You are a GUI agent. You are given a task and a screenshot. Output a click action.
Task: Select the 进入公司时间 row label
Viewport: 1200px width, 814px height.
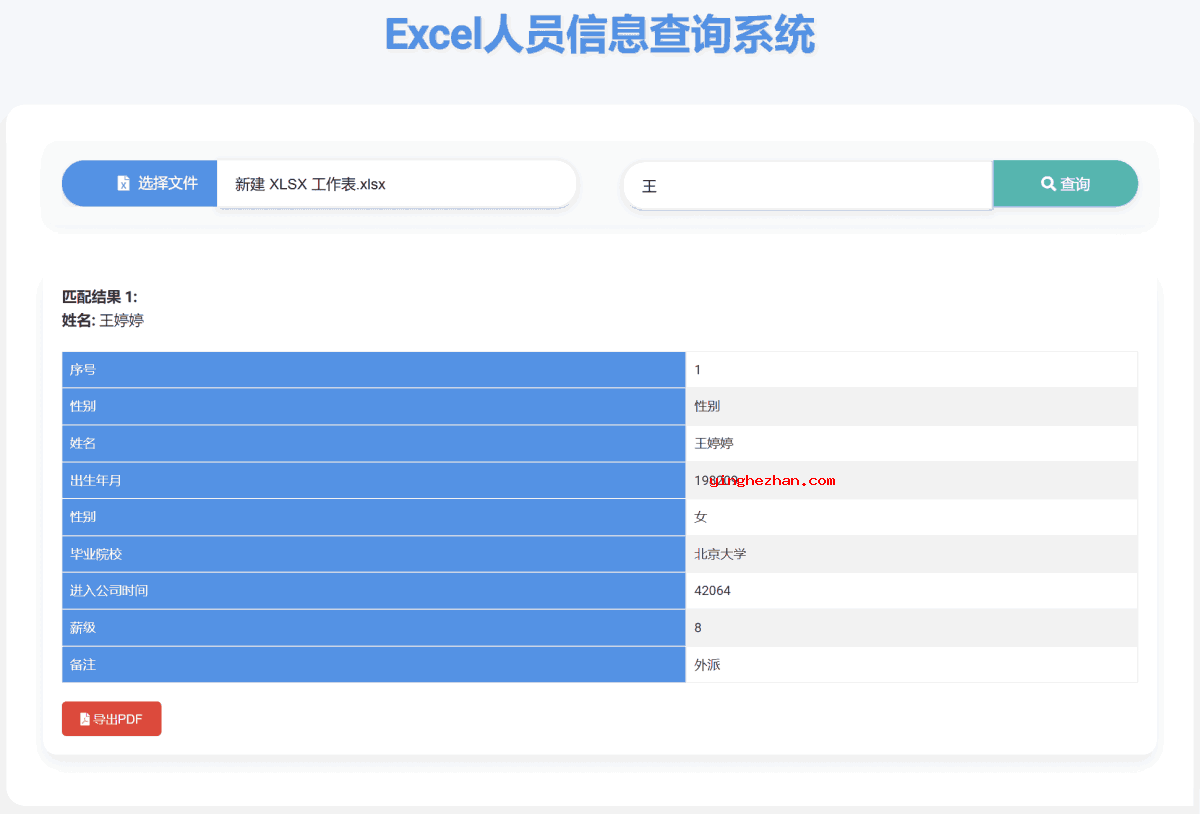tap(373, 591)
